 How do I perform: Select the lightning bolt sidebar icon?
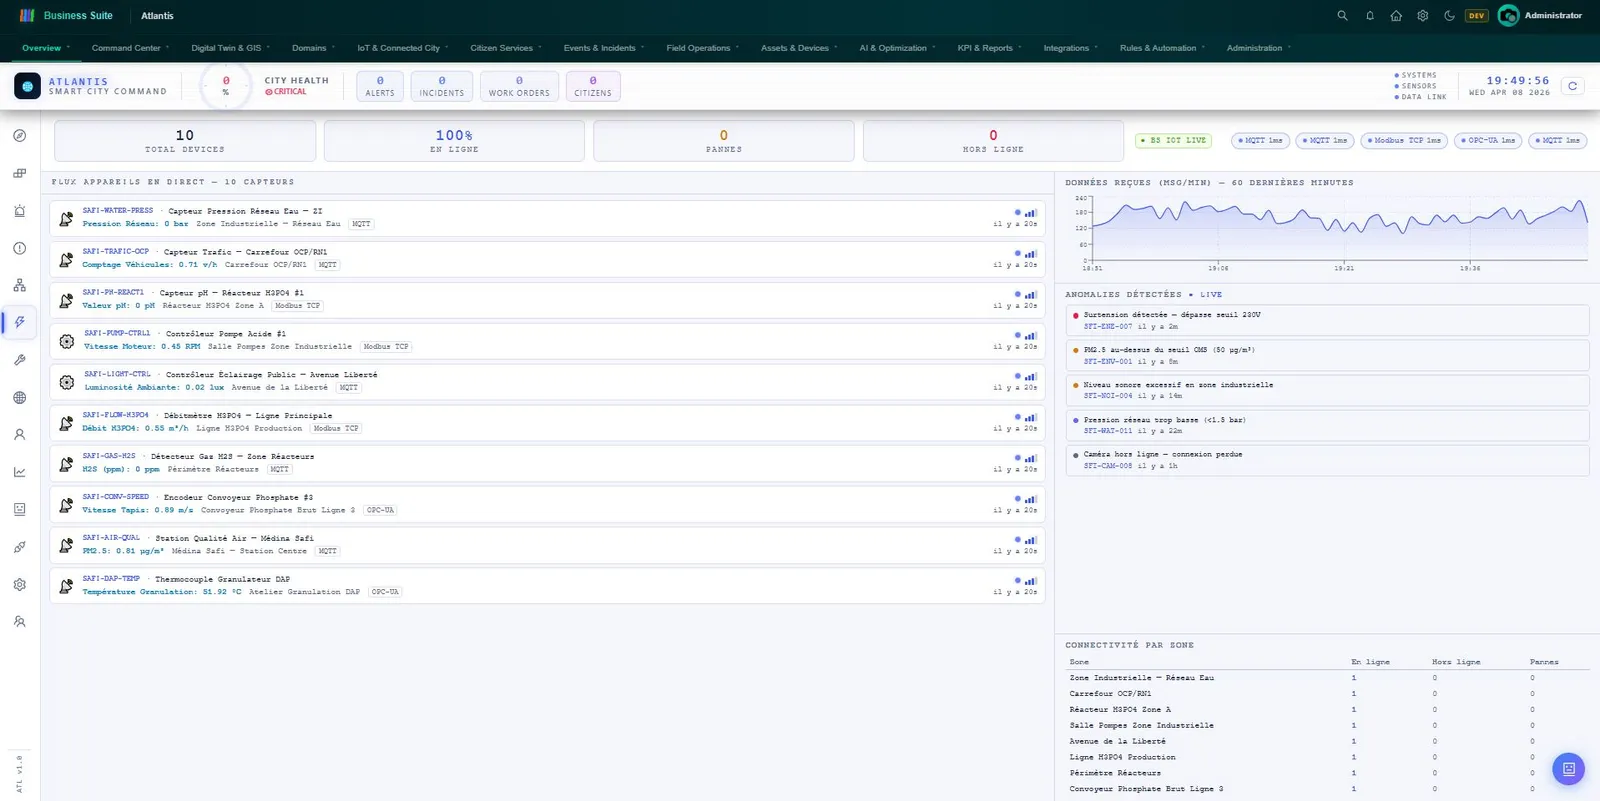point(20,323)
